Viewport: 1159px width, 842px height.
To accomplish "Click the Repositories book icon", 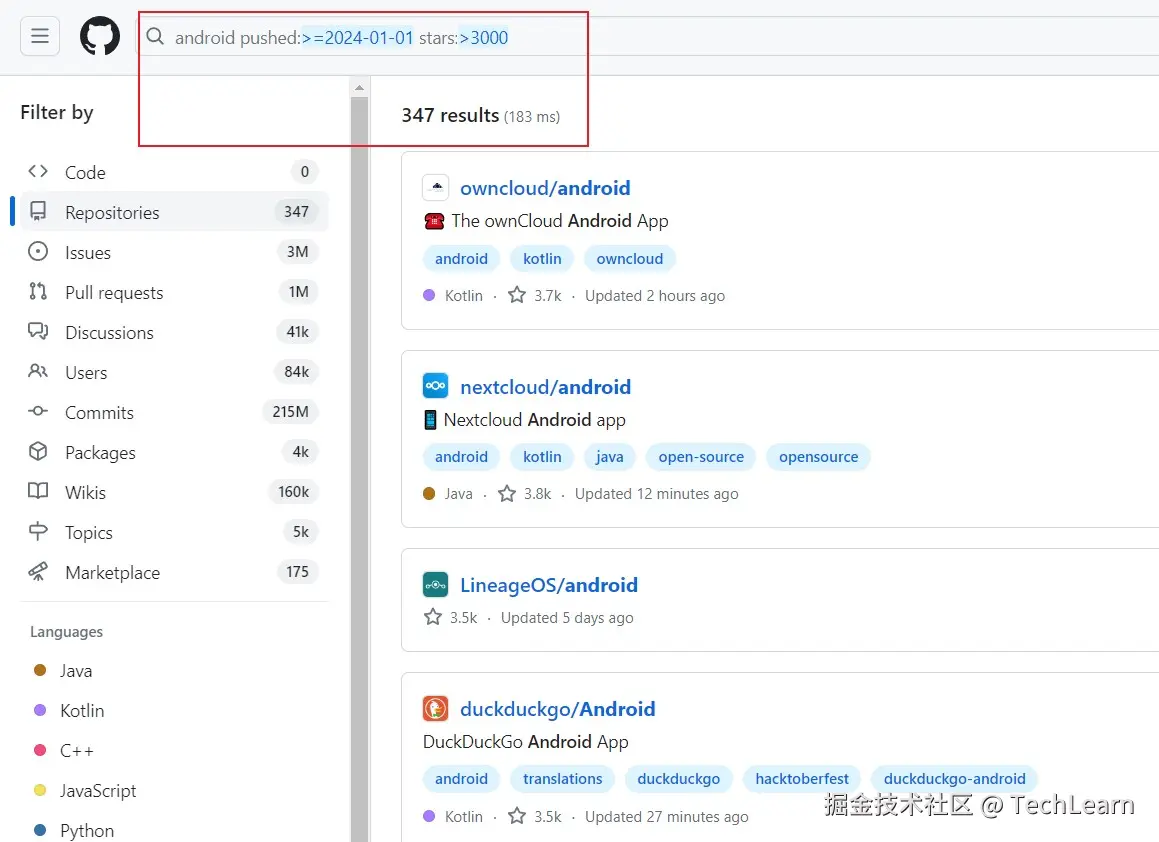I will tap(38, 211).
